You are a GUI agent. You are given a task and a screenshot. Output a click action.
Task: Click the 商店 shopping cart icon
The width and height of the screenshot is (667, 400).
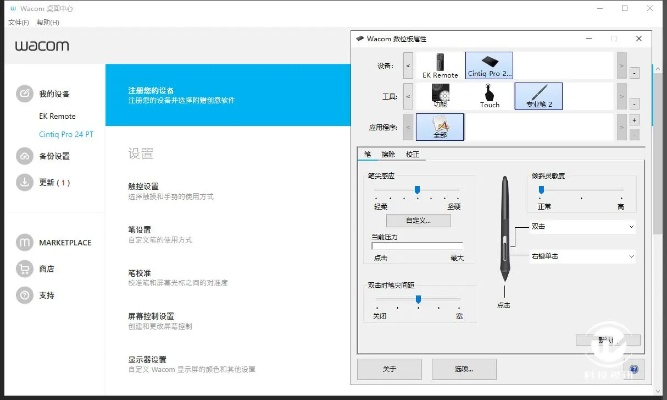coord(25,269)
